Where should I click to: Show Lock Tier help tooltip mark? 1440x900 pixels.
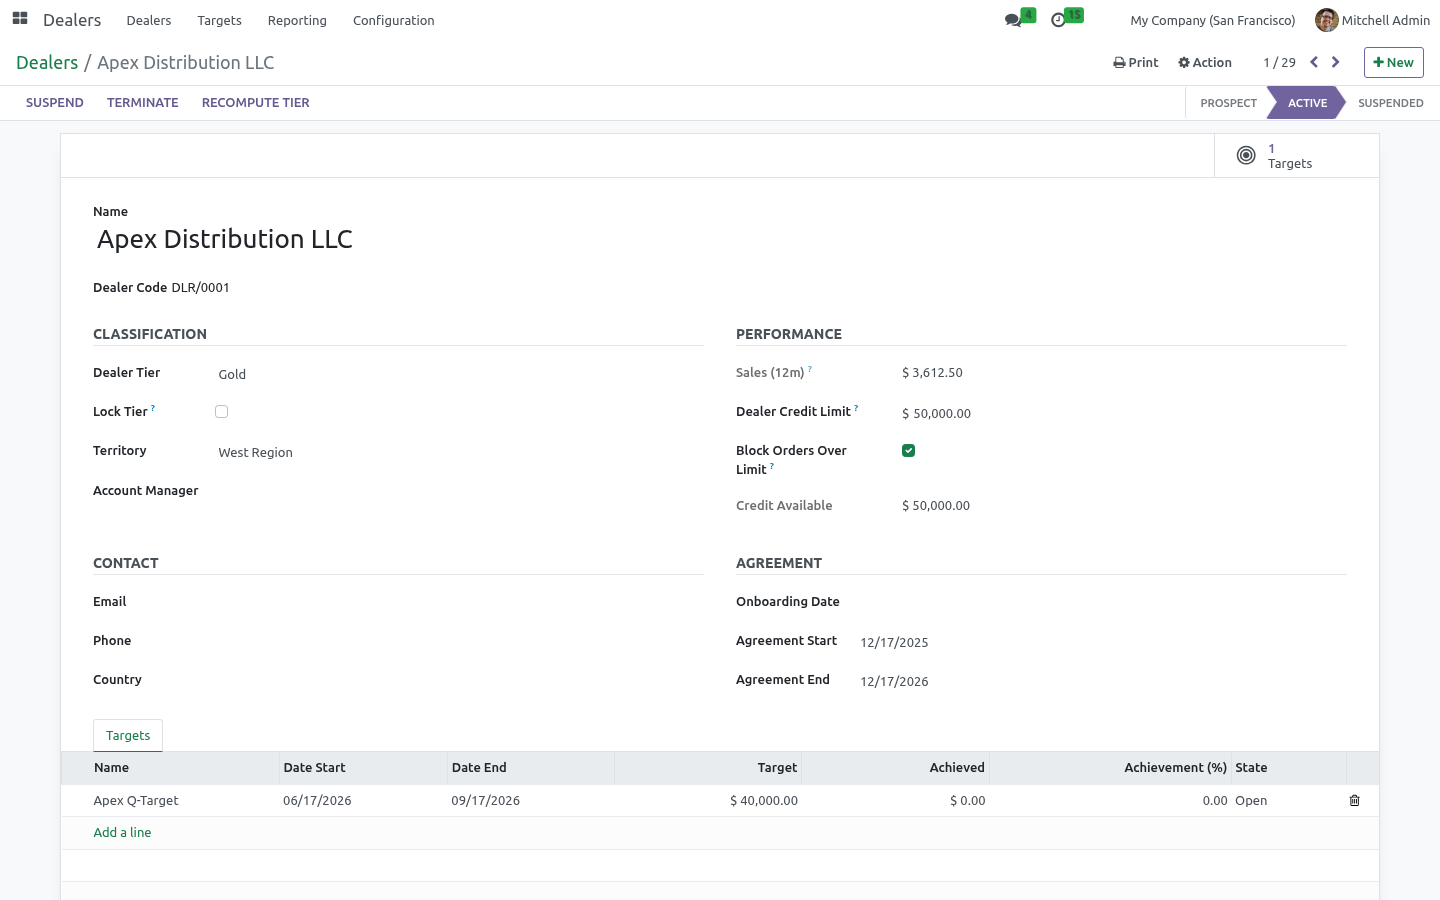point(153,408)
